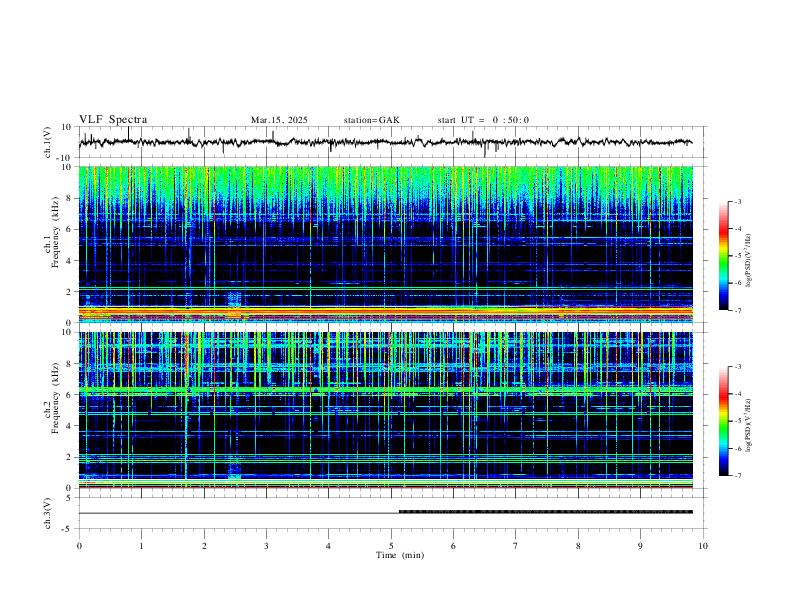Click the green 6 kHz horizontal line in ch.2
This screenshot has height=612, width=792.
pos(385,390)
